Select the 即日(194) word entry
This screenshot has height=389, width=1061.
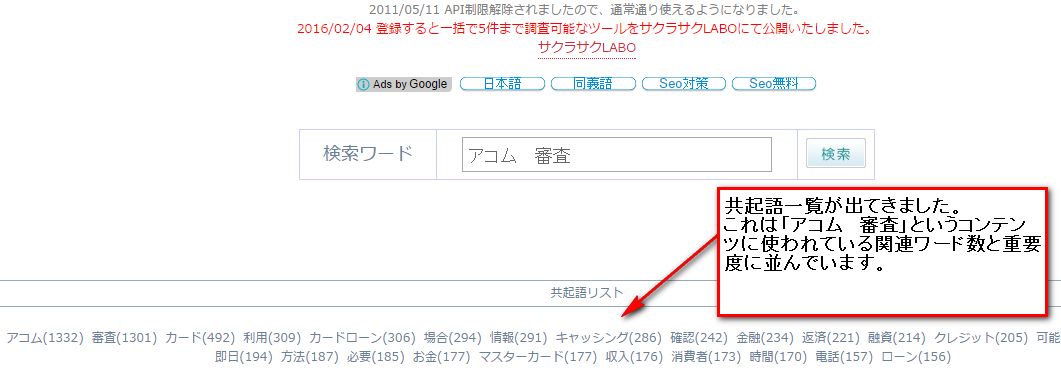[244, 357]
